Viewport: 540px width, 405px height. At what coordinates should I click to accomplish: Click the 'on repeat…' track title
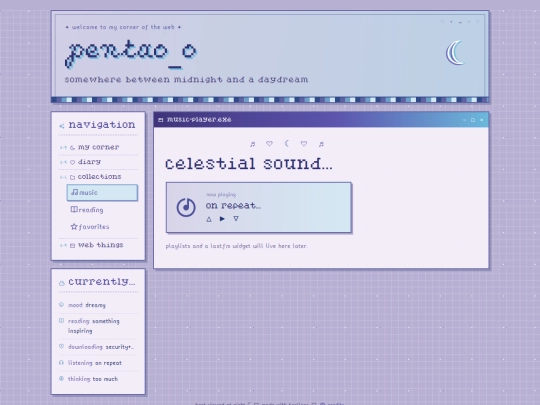pos(233,206)
